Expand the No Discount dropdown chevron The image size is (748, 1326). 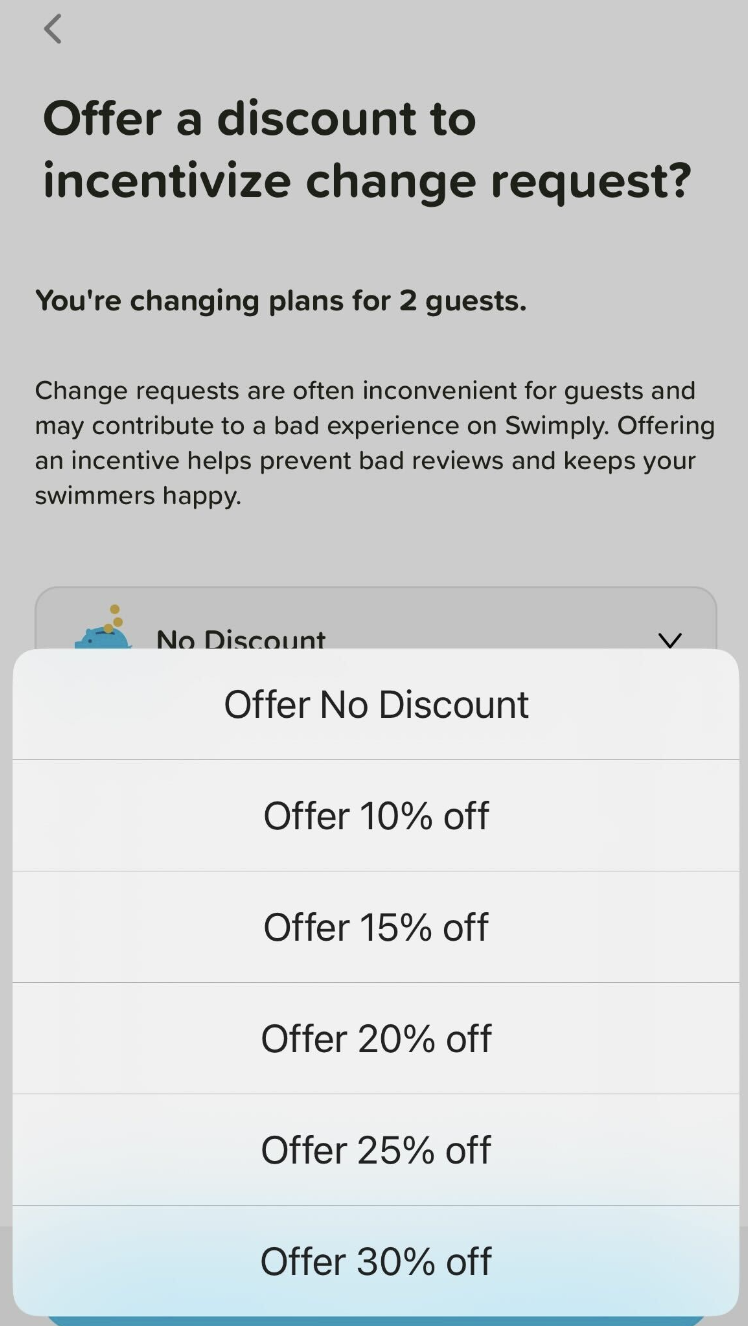[670, 638]
